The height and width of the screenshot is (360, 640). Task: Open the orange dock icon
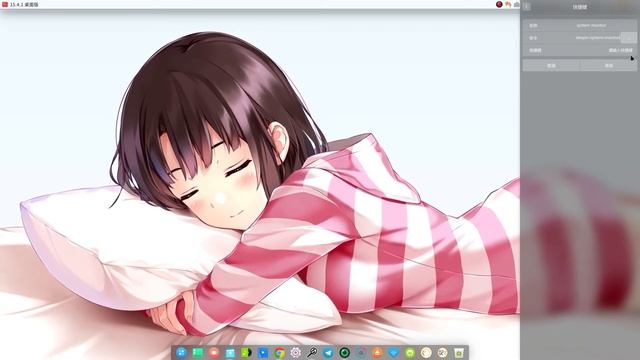coord(377,353)
